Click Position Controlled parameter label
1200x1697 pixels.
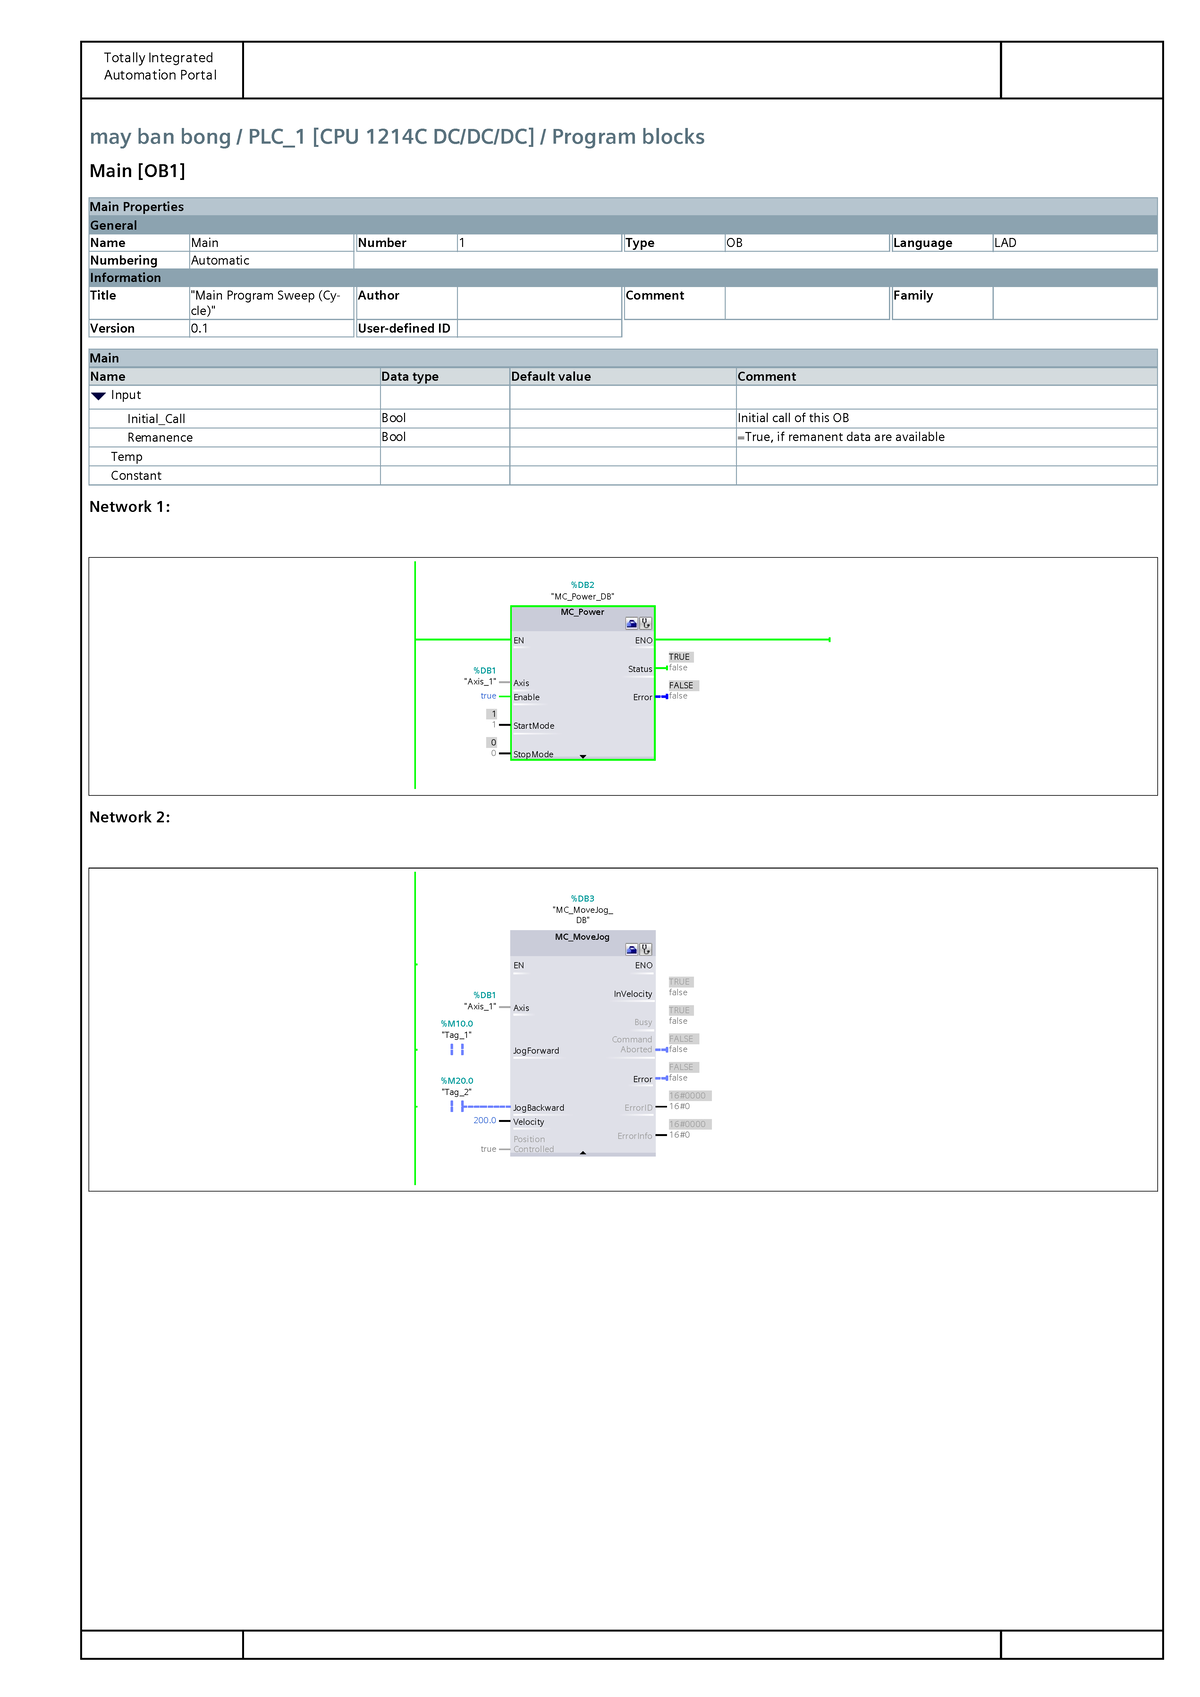(533, 1144)
